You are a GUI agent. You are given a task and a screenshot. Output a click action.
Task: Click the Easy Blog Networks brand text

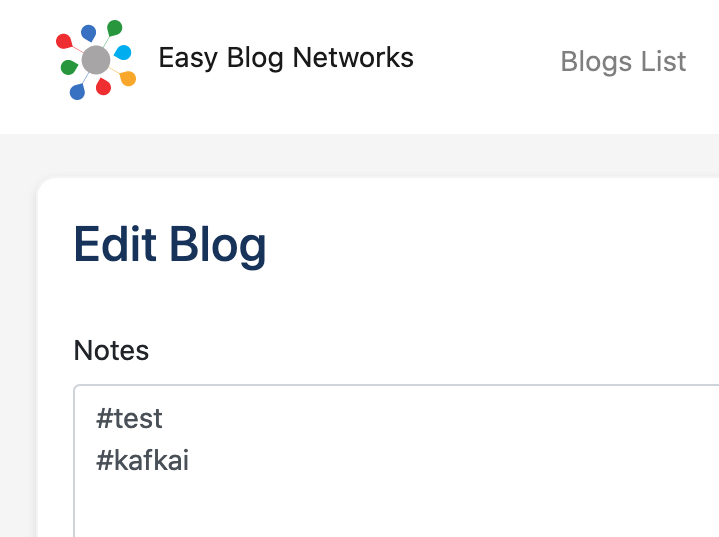[286, 58]
